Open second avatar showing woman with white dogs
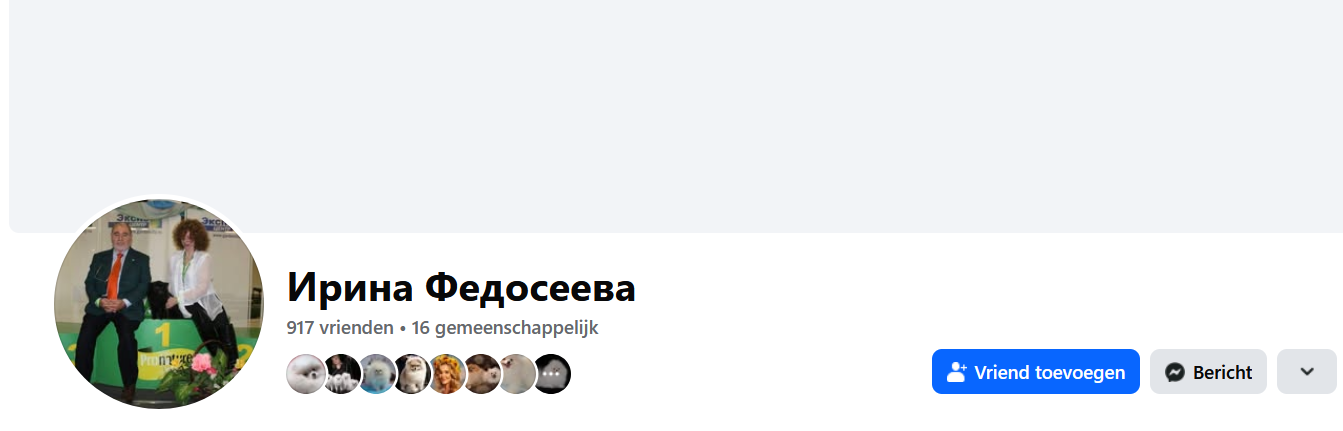The image size is (1343, 431). coord(342,374)
